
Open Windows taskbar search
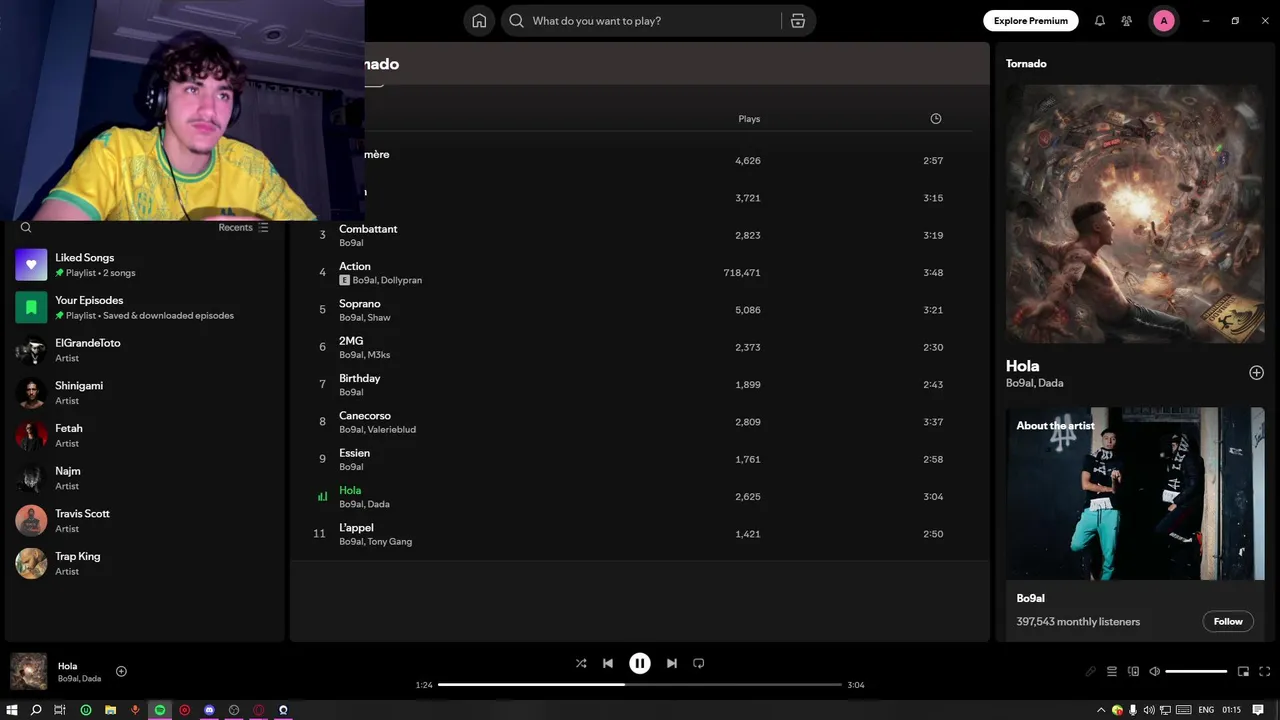pos(36,710)
